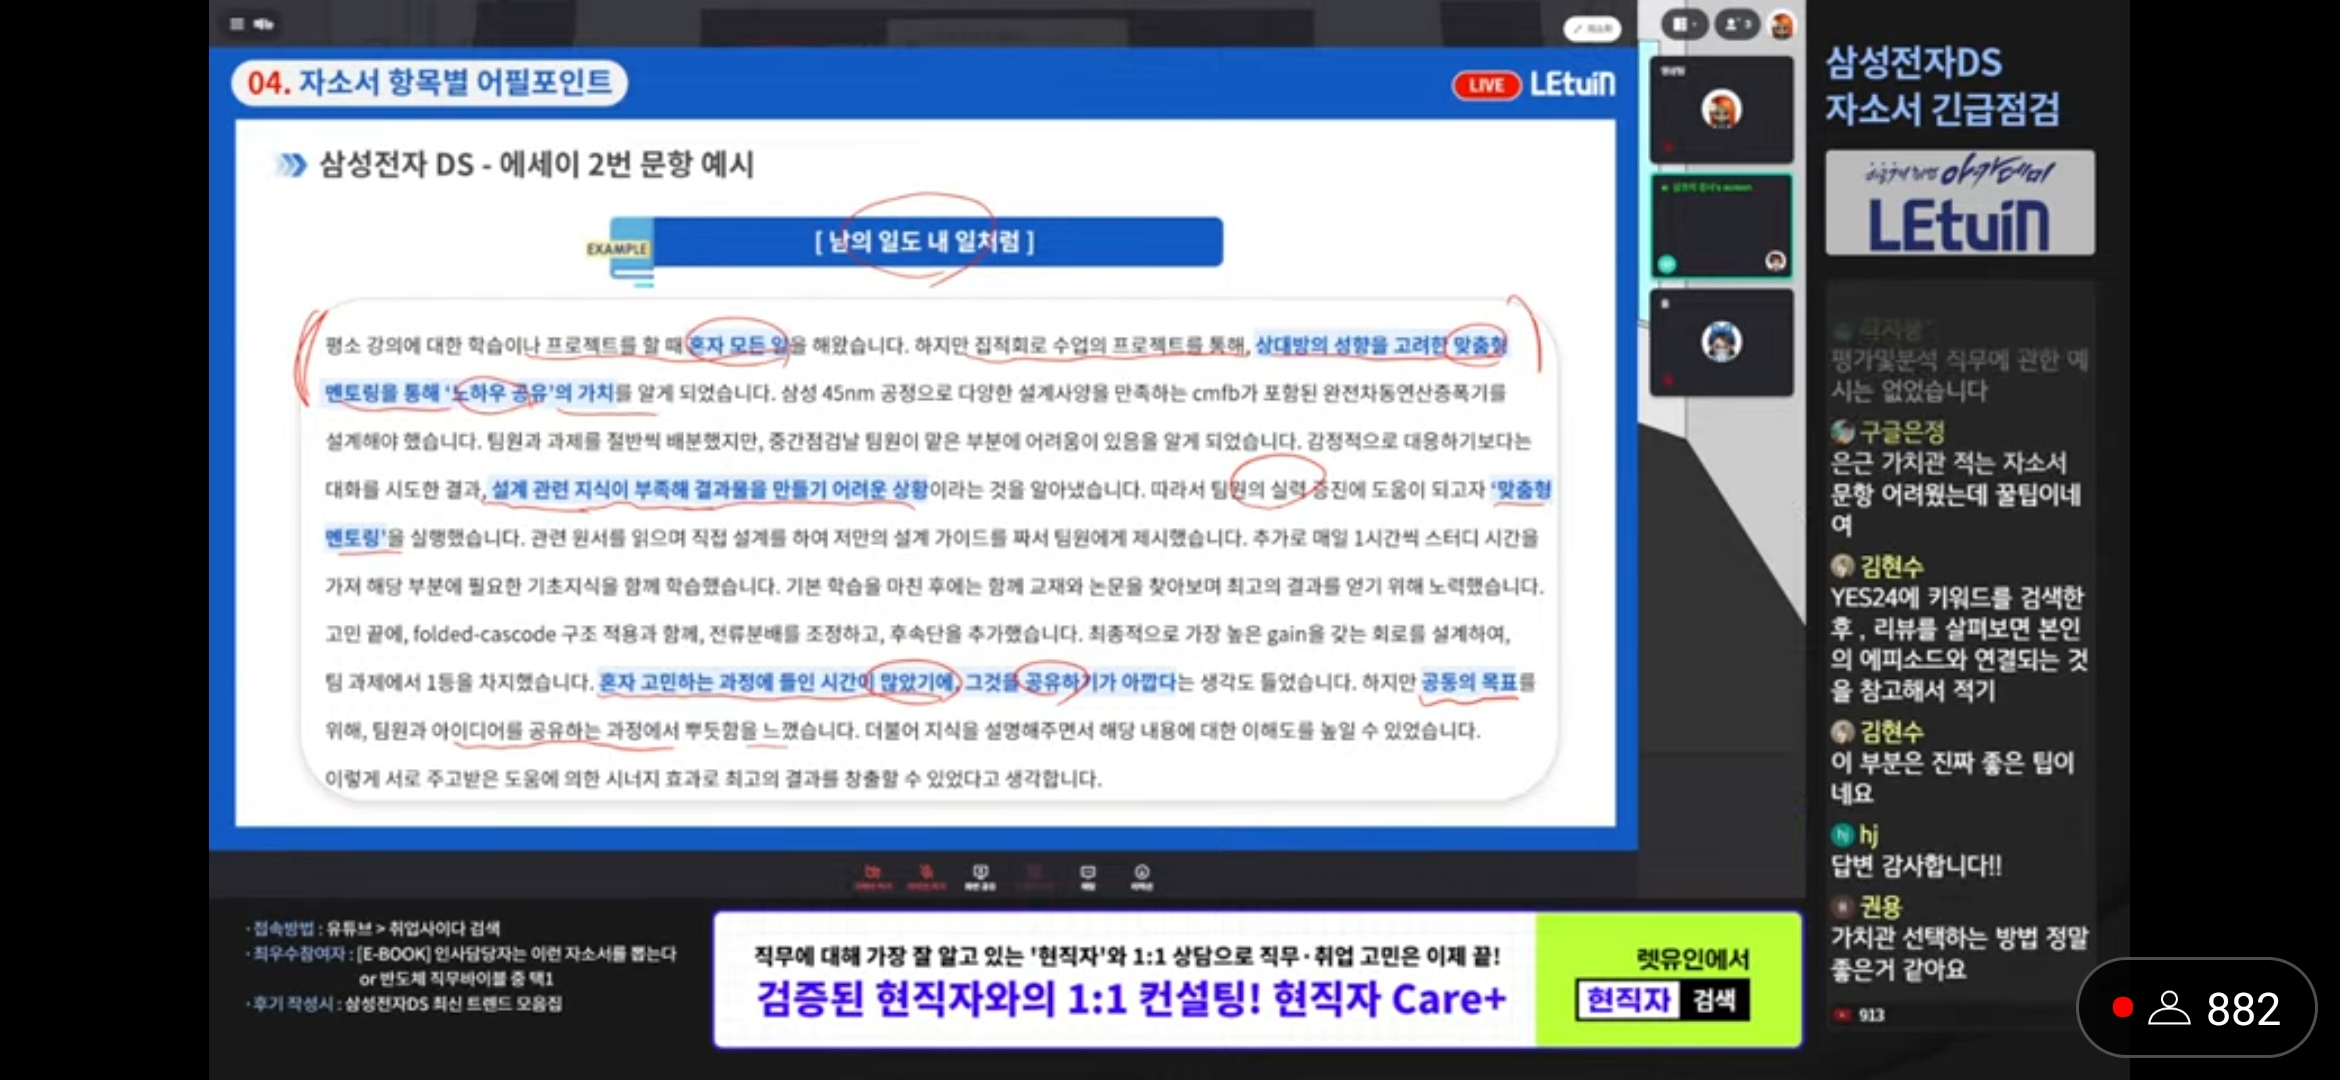Click the white pencil pill button
Viewport: 2340px width, 1080px height.
[1591, 29]
